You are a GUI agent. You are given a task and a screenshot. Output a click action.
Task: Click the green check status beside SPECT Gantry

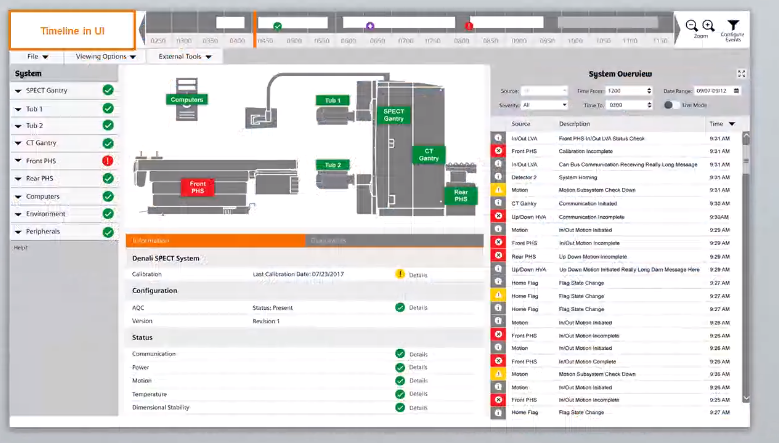coord(108,90)
